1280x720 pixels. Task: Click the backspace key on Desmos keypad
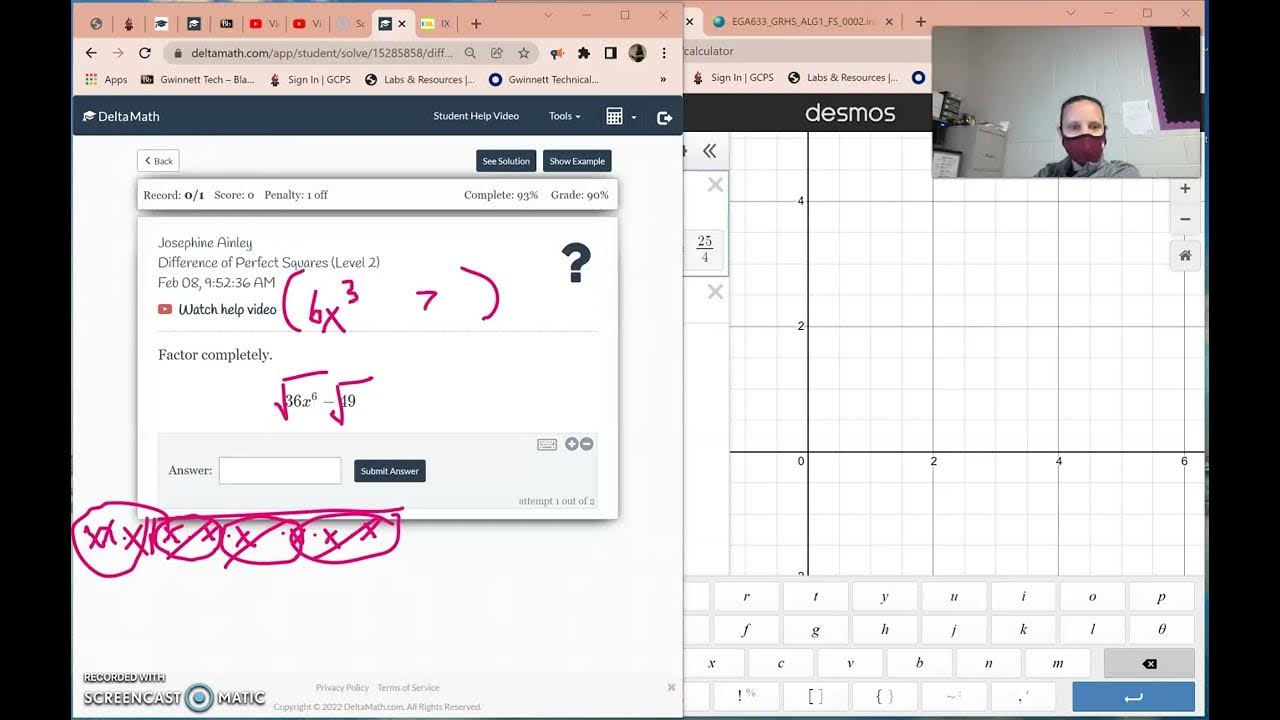[x=1149, y=663]
